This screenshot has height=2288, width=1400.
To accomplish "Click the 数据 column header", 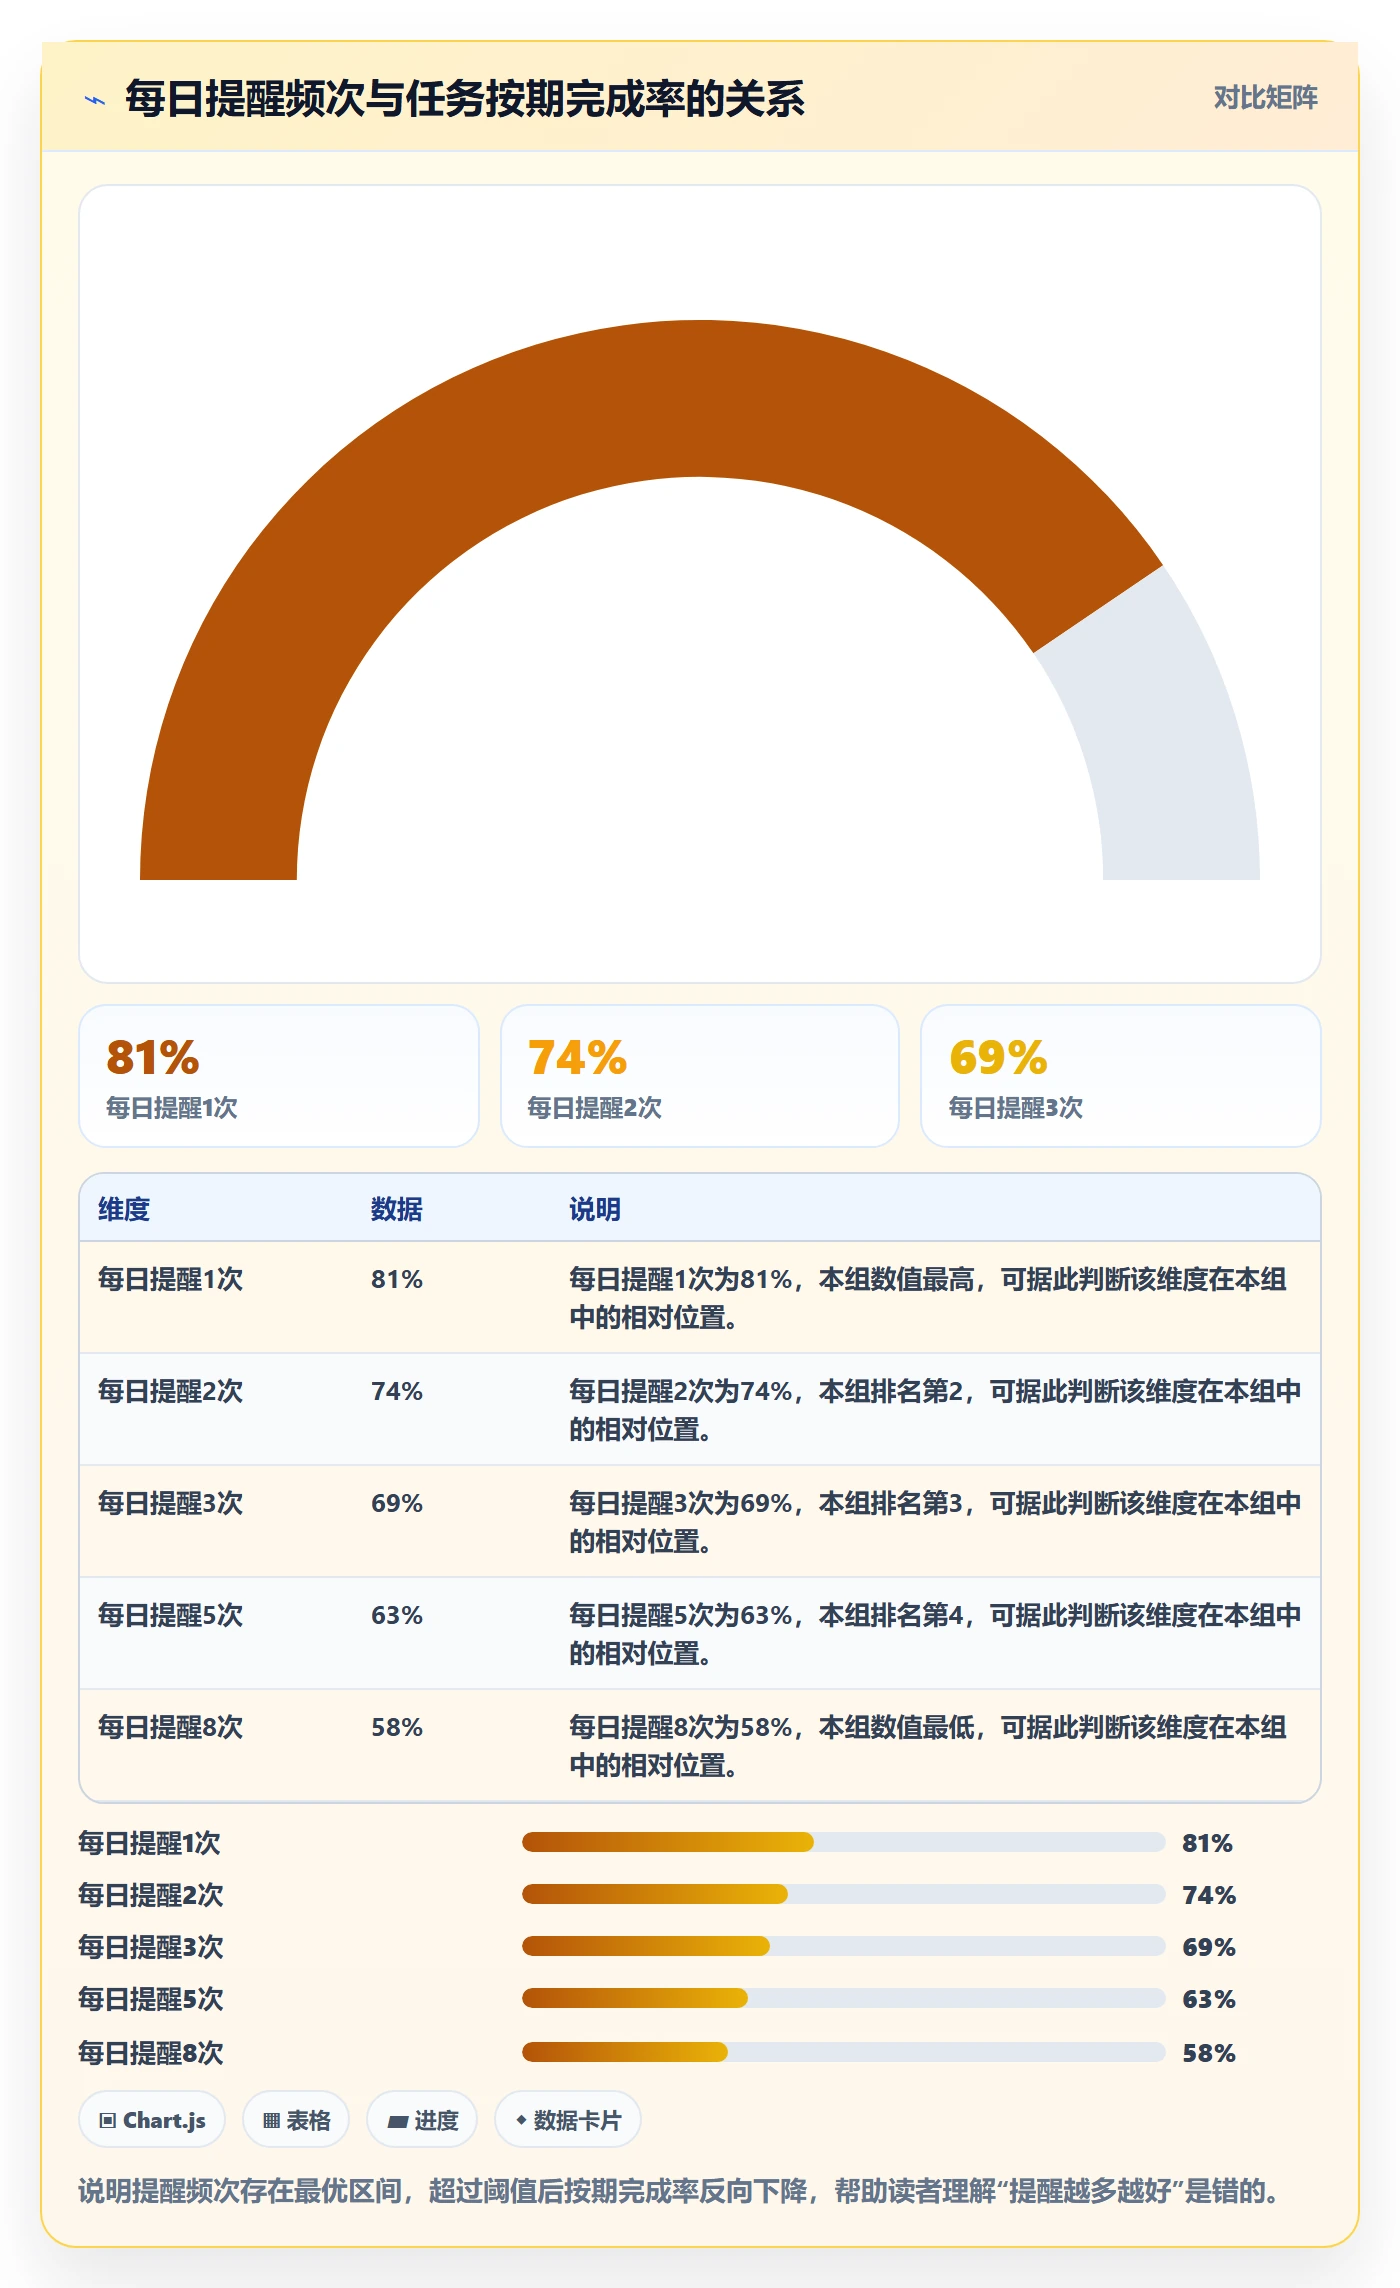I will 397,1209.
